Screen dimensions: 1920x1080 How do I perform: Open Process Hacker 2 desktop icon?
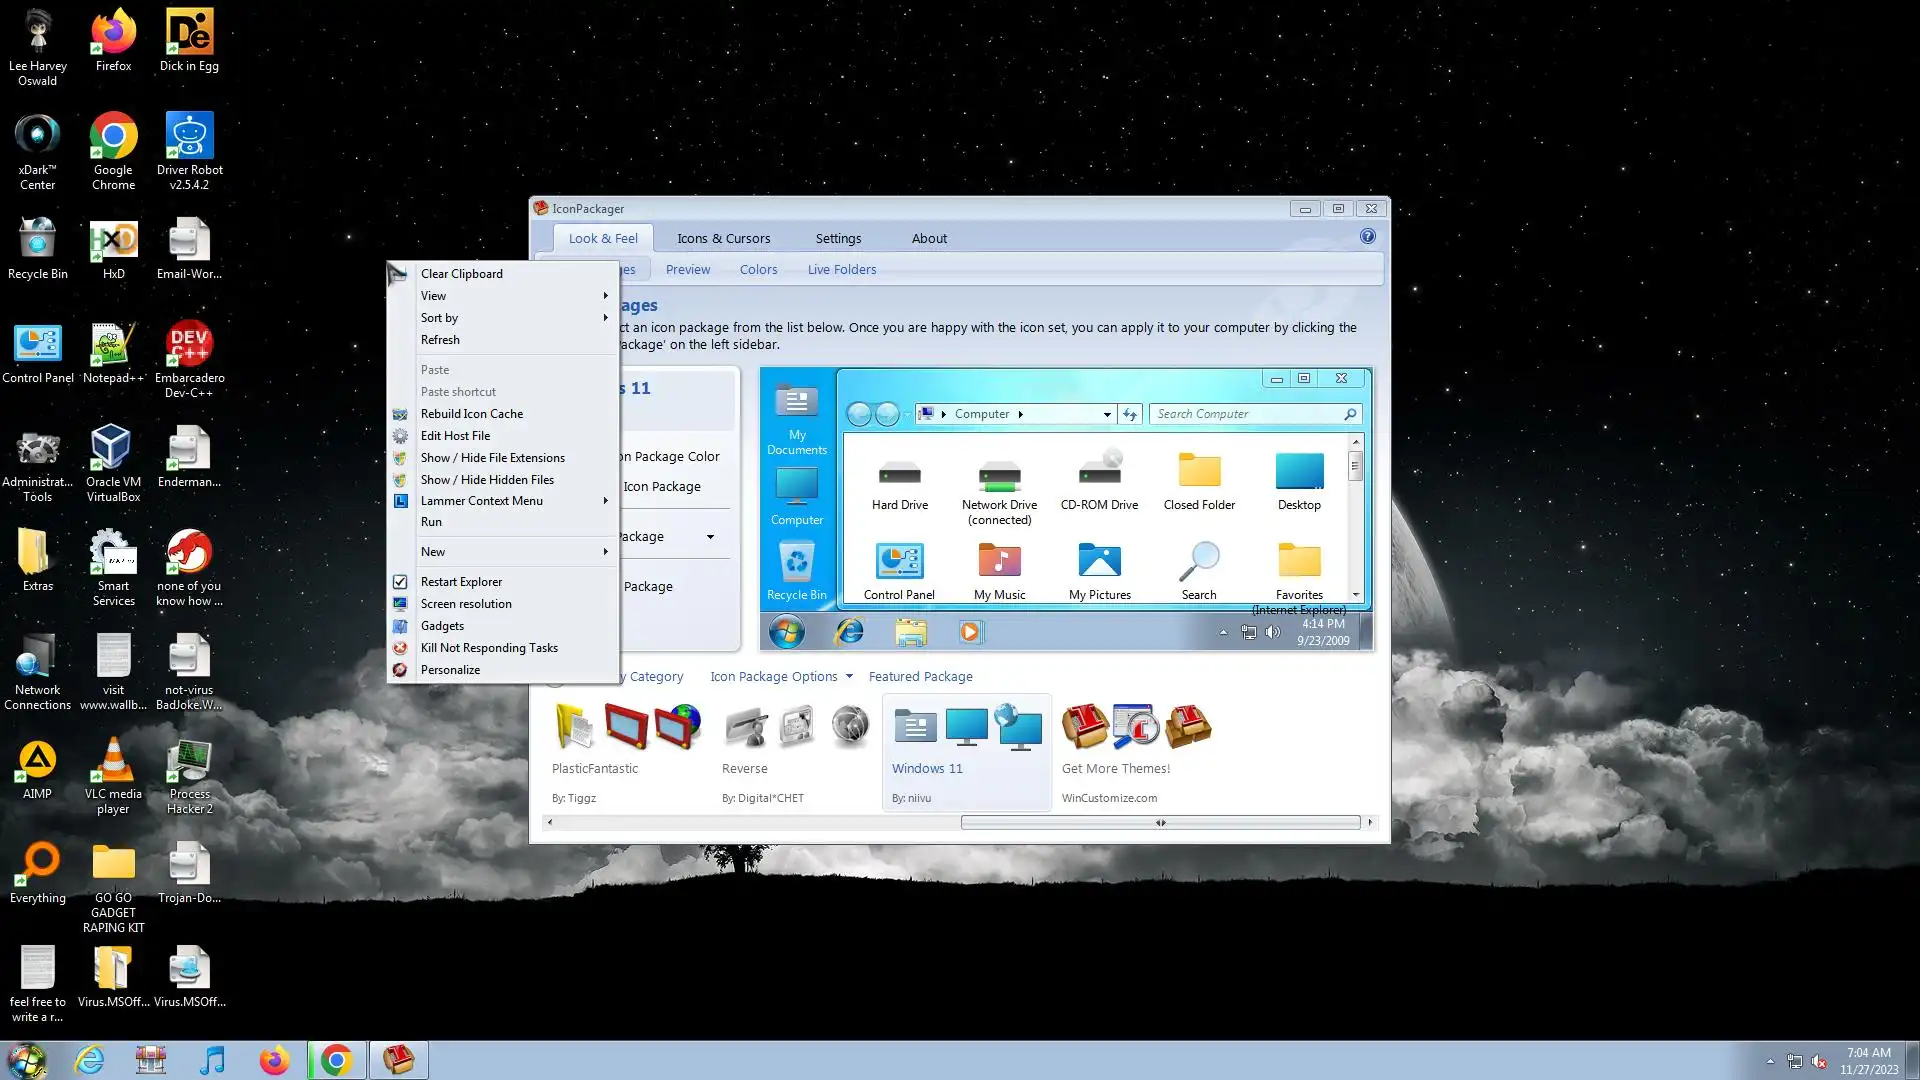(189, 764)
